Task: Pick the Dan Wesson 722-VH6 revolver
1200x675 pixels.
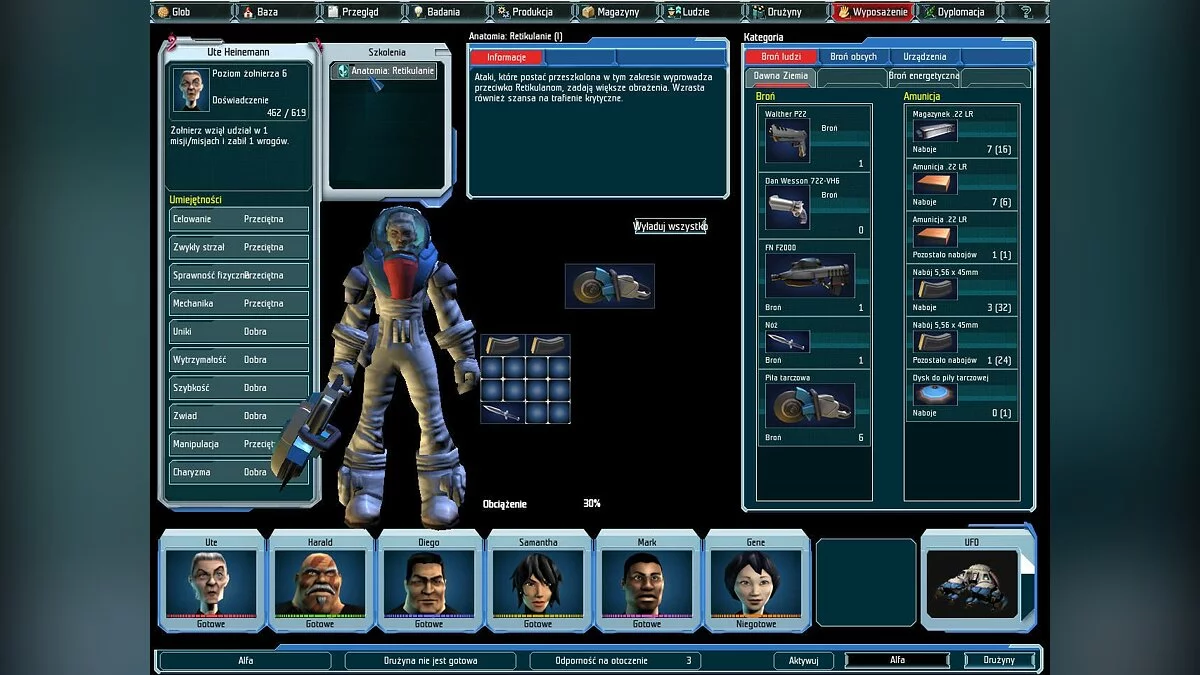Action: (x=787, y=208)
